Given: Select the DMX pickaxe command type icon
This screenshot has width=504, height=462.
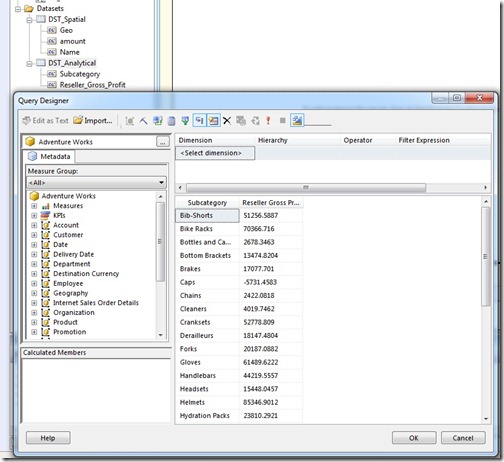Looking at the screenshot, I should click(143, 121).
